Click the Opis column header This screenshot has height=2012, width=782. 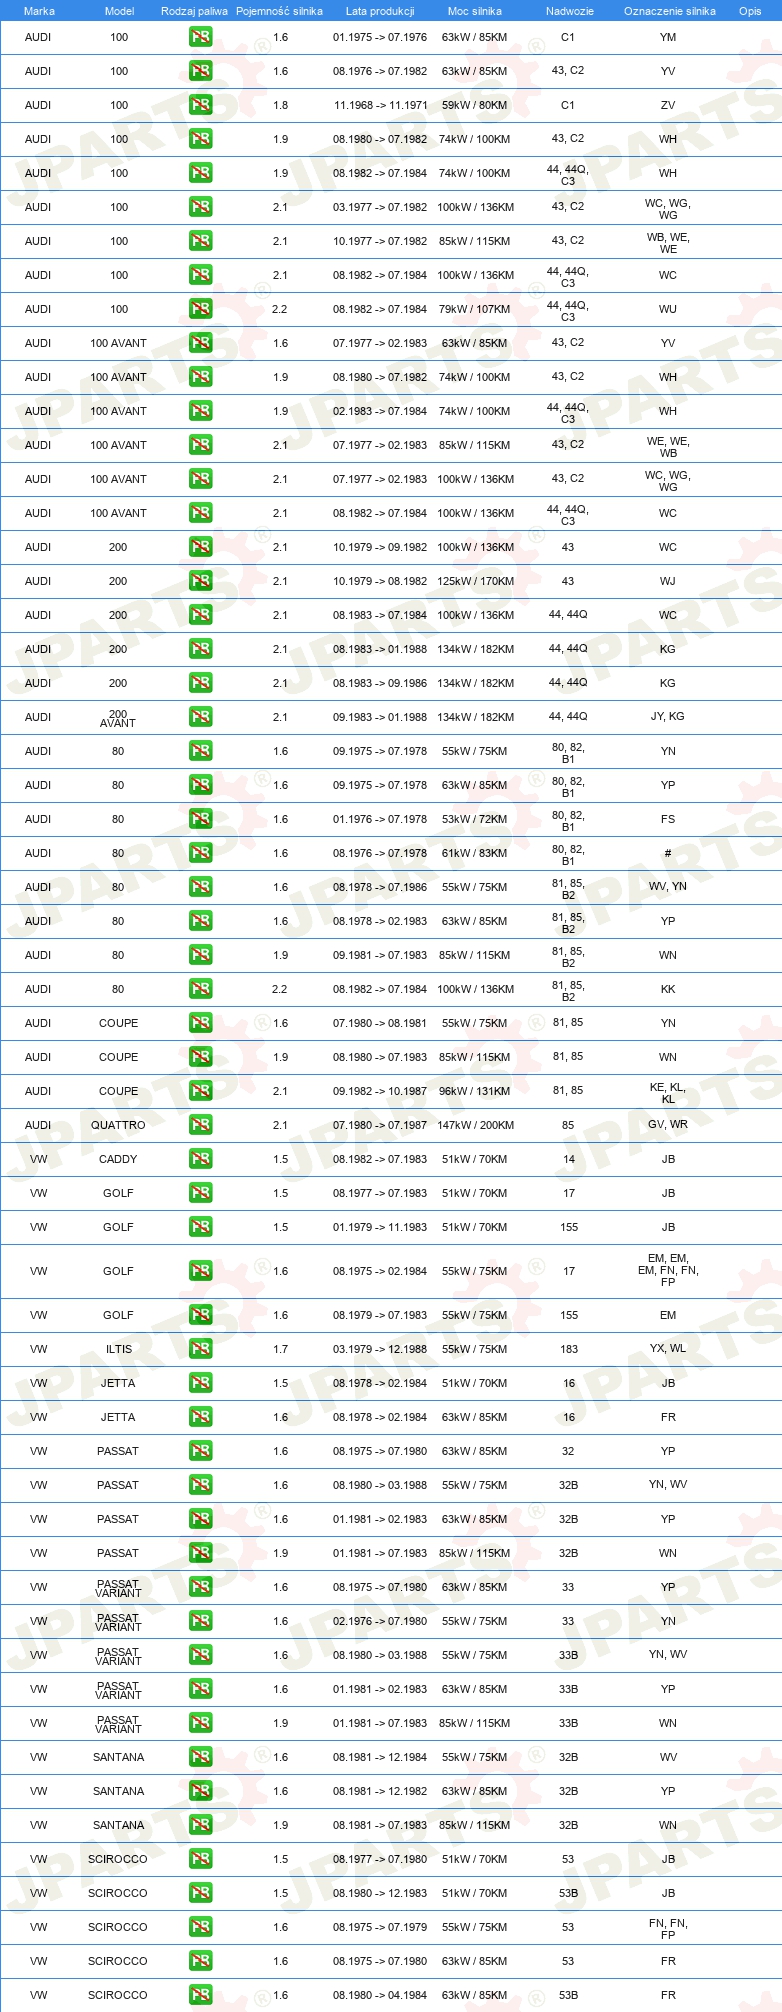(750, 11)
